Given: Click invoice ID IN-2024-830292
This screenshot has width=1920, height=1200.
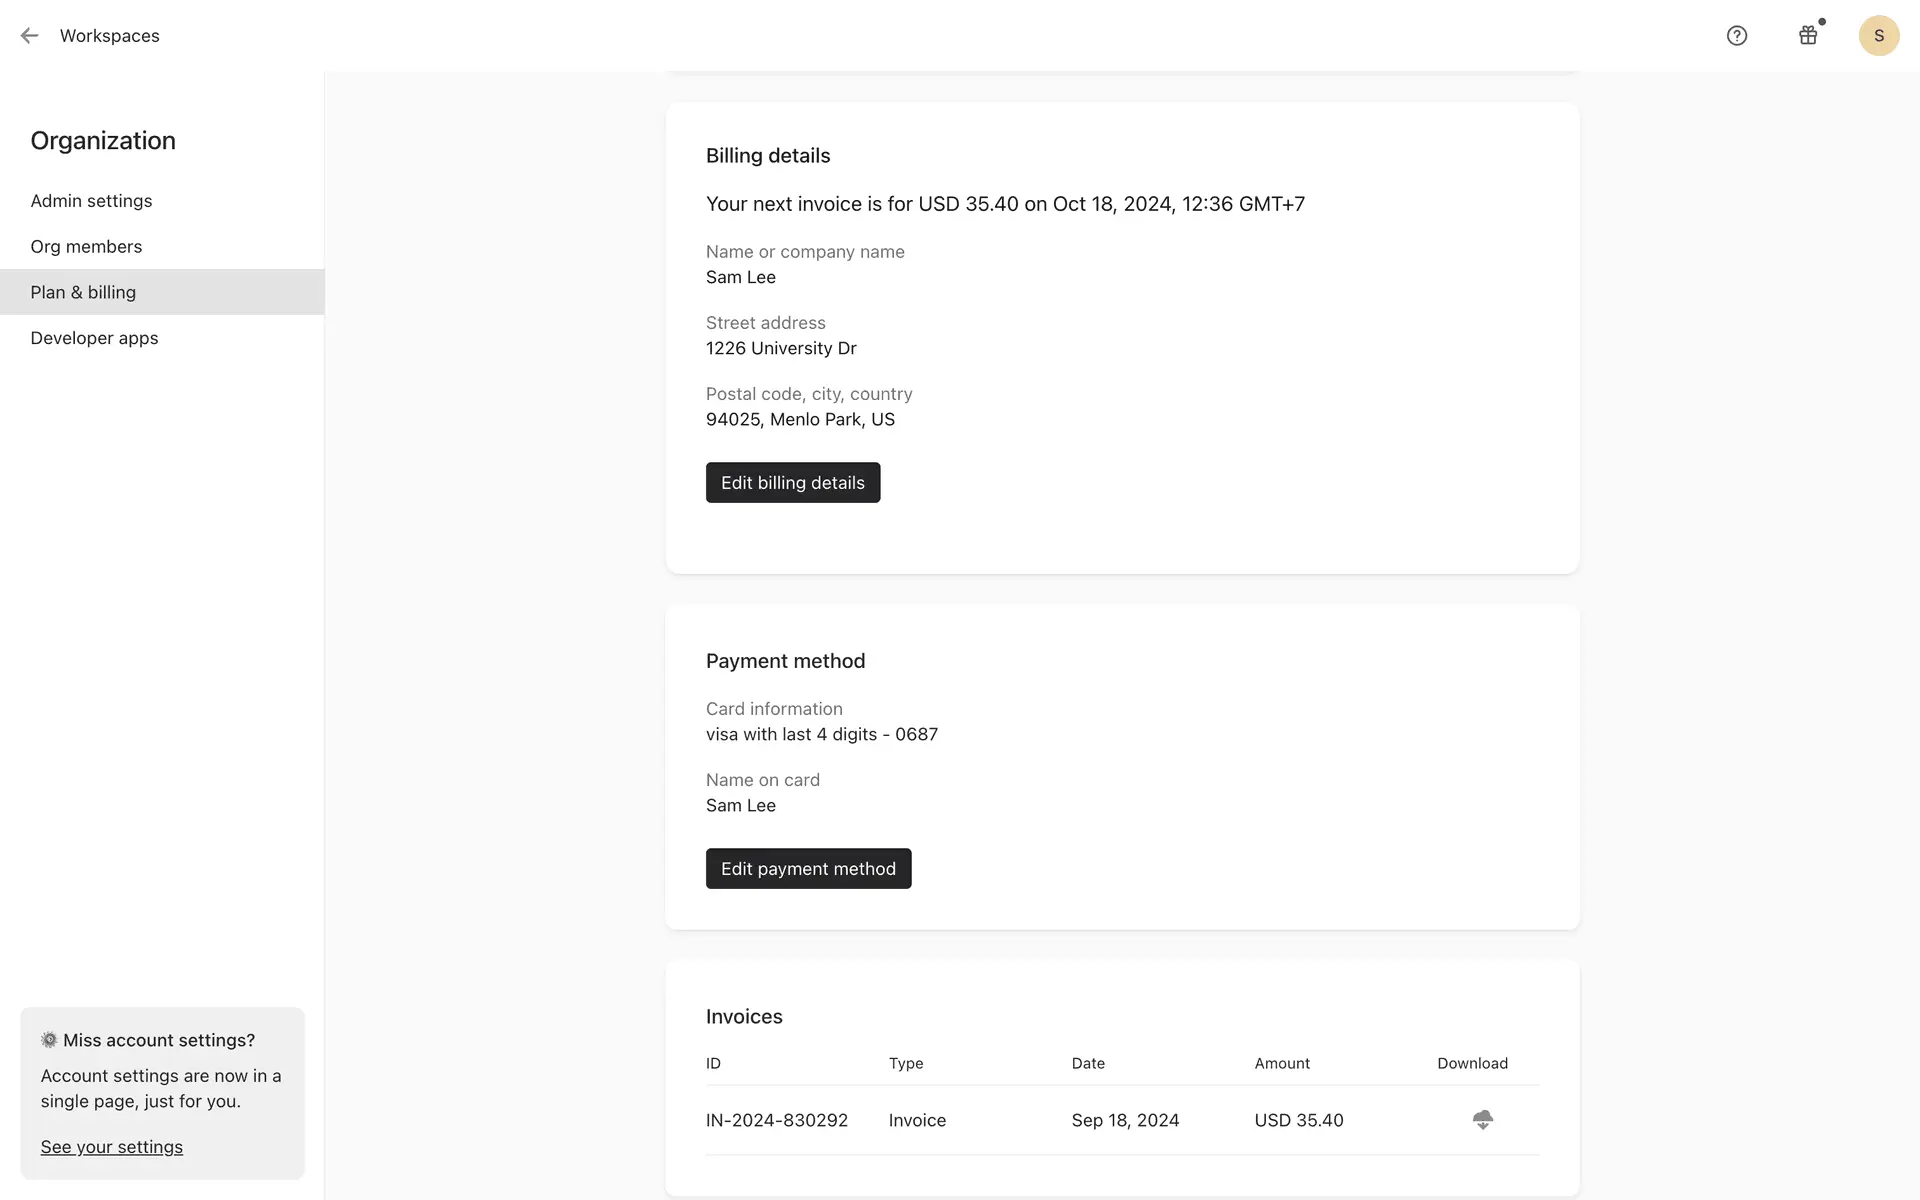Looking at the screenshot, I should pyautogui.click(x=776, y=1120).
